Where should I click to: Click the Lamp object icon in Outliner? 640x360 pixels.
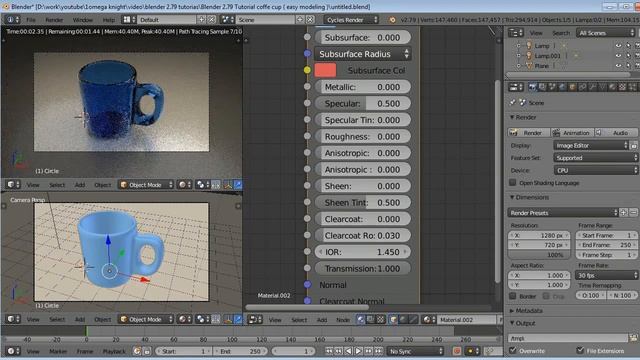tap(529, 45)
